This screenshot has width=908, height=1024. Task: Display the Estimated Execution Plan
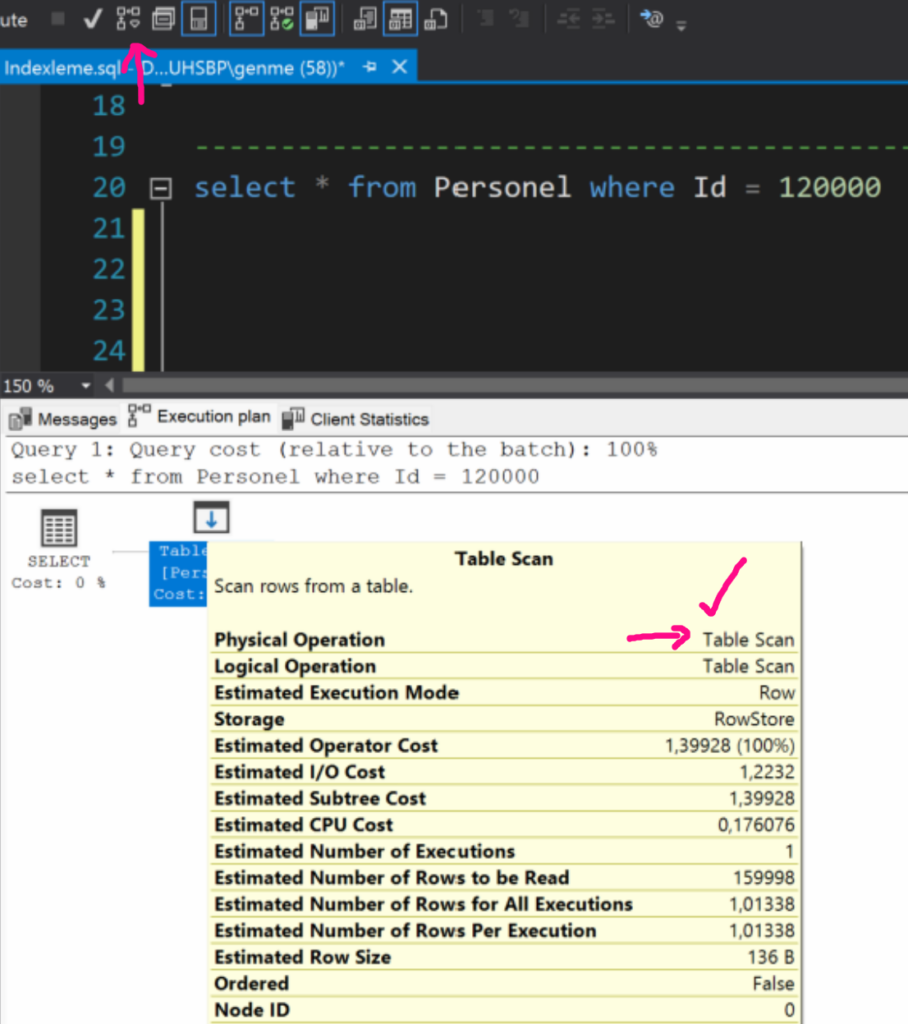click(x=128, y=19)
